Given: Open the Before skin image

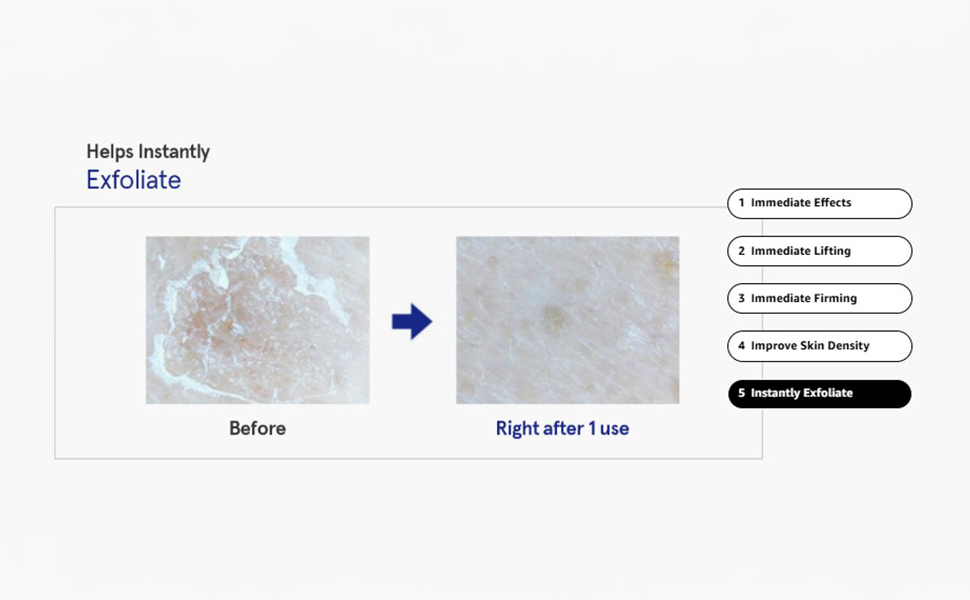Looking at the screenshot, I should [x=257, y=320].
